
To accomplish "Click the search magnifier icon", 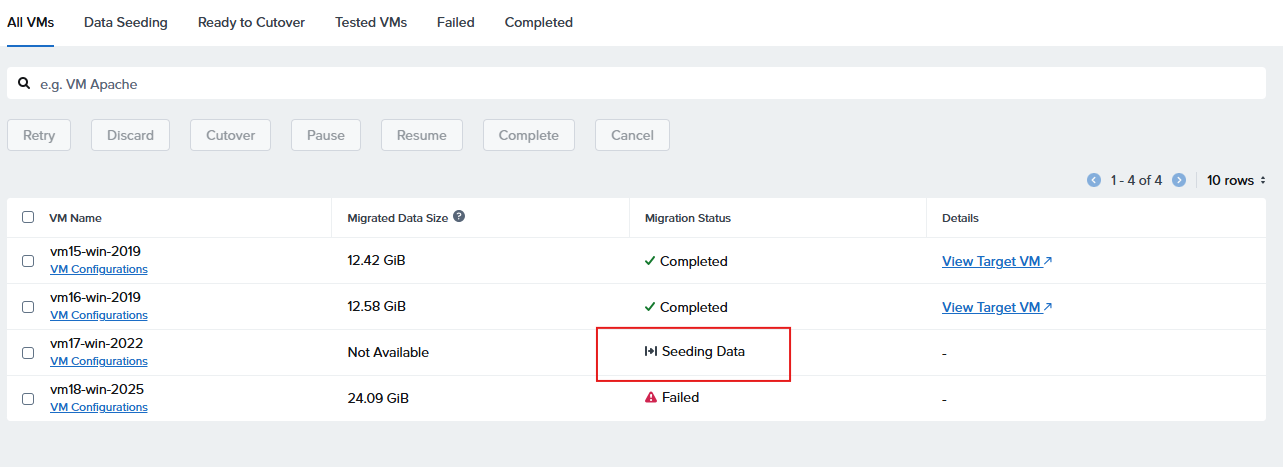I will 24,84.
